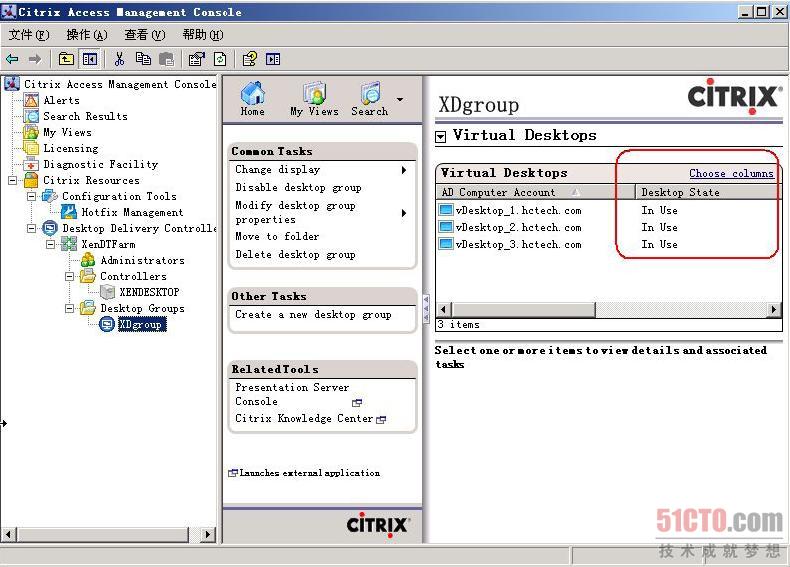This screenshot has width=790, height=567.
Task: Click the Cut scissors toolbar icon
Action: (119, 59)
